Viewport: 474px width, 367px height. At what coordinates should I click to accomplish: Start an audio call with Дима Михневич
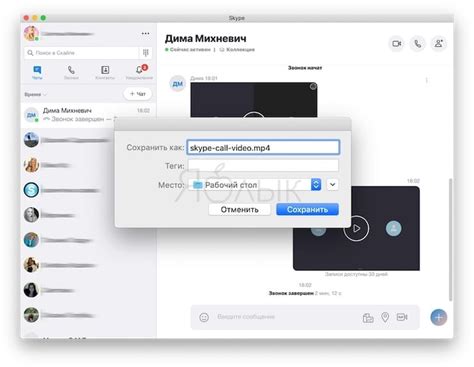[417, 44]
